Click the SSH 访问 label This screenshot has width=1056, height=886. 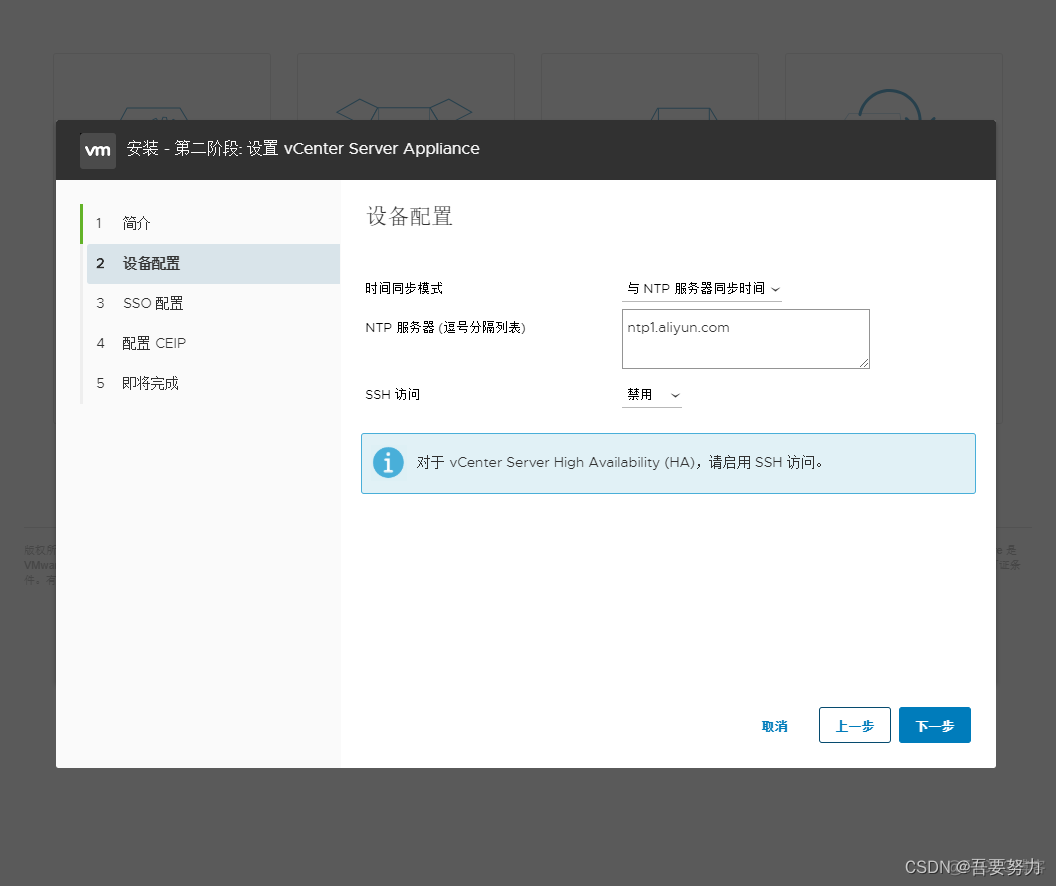click(393, 395)
